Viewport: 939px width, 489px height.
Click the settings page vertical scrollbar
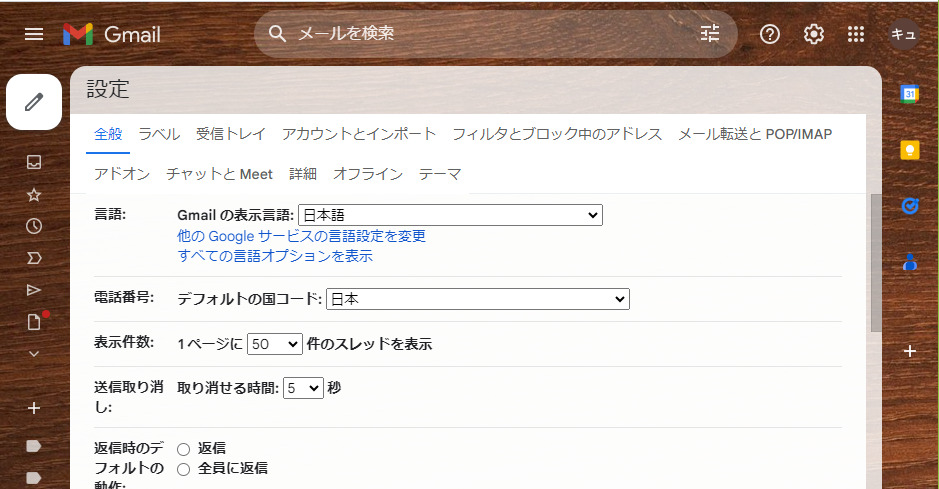[x=876, y=262]
